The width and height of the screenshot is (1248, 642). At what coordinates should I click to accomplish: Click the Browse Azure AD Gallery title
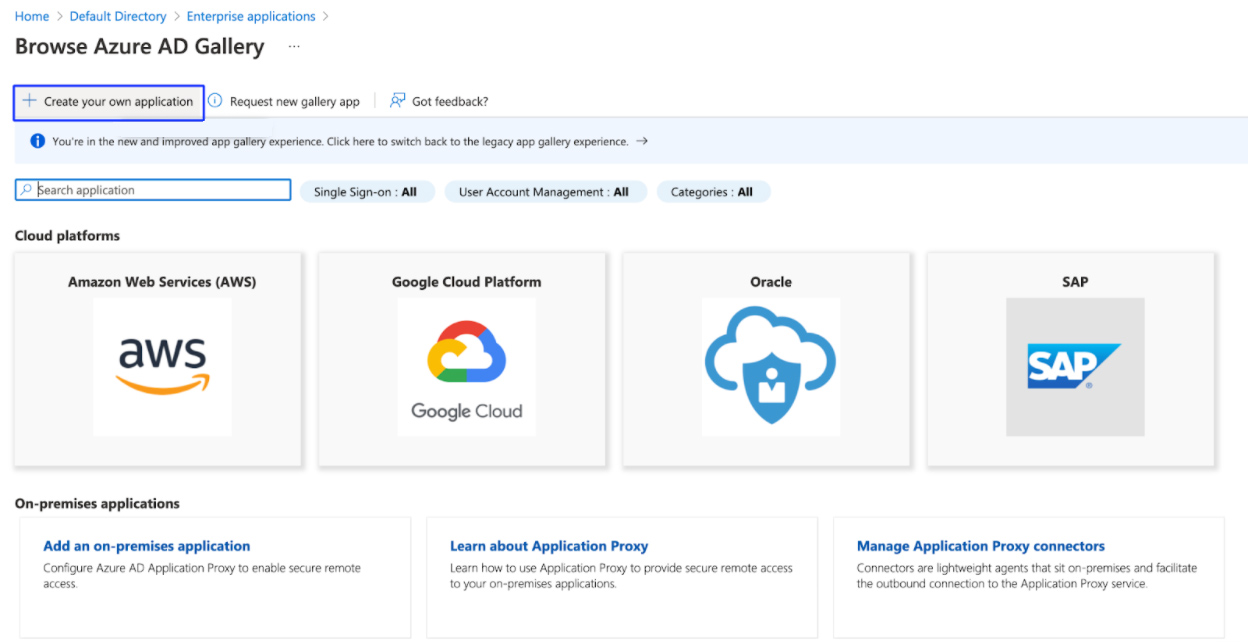point(140,46)
